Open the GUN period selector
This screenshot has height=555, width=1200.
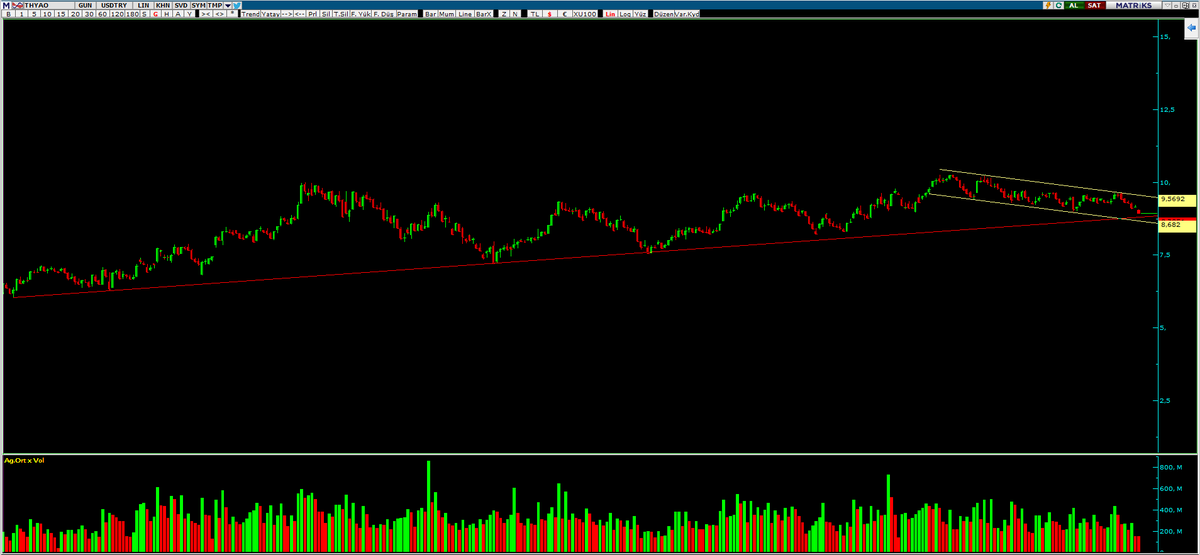tap(85, 5)
